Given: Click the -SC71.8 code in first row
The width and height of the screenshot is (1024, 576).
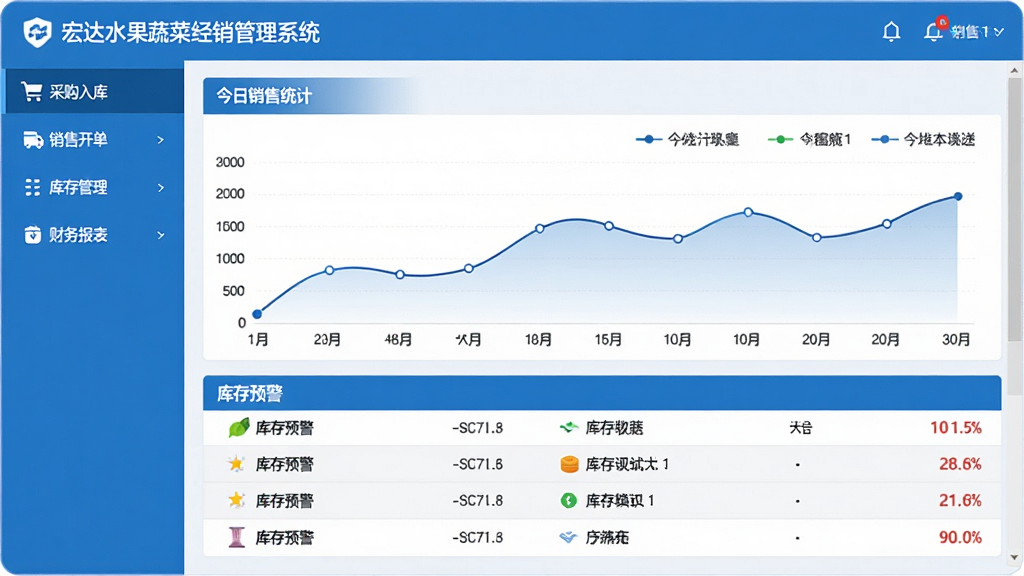Looking at the screenshot, I should pos(477,428).
